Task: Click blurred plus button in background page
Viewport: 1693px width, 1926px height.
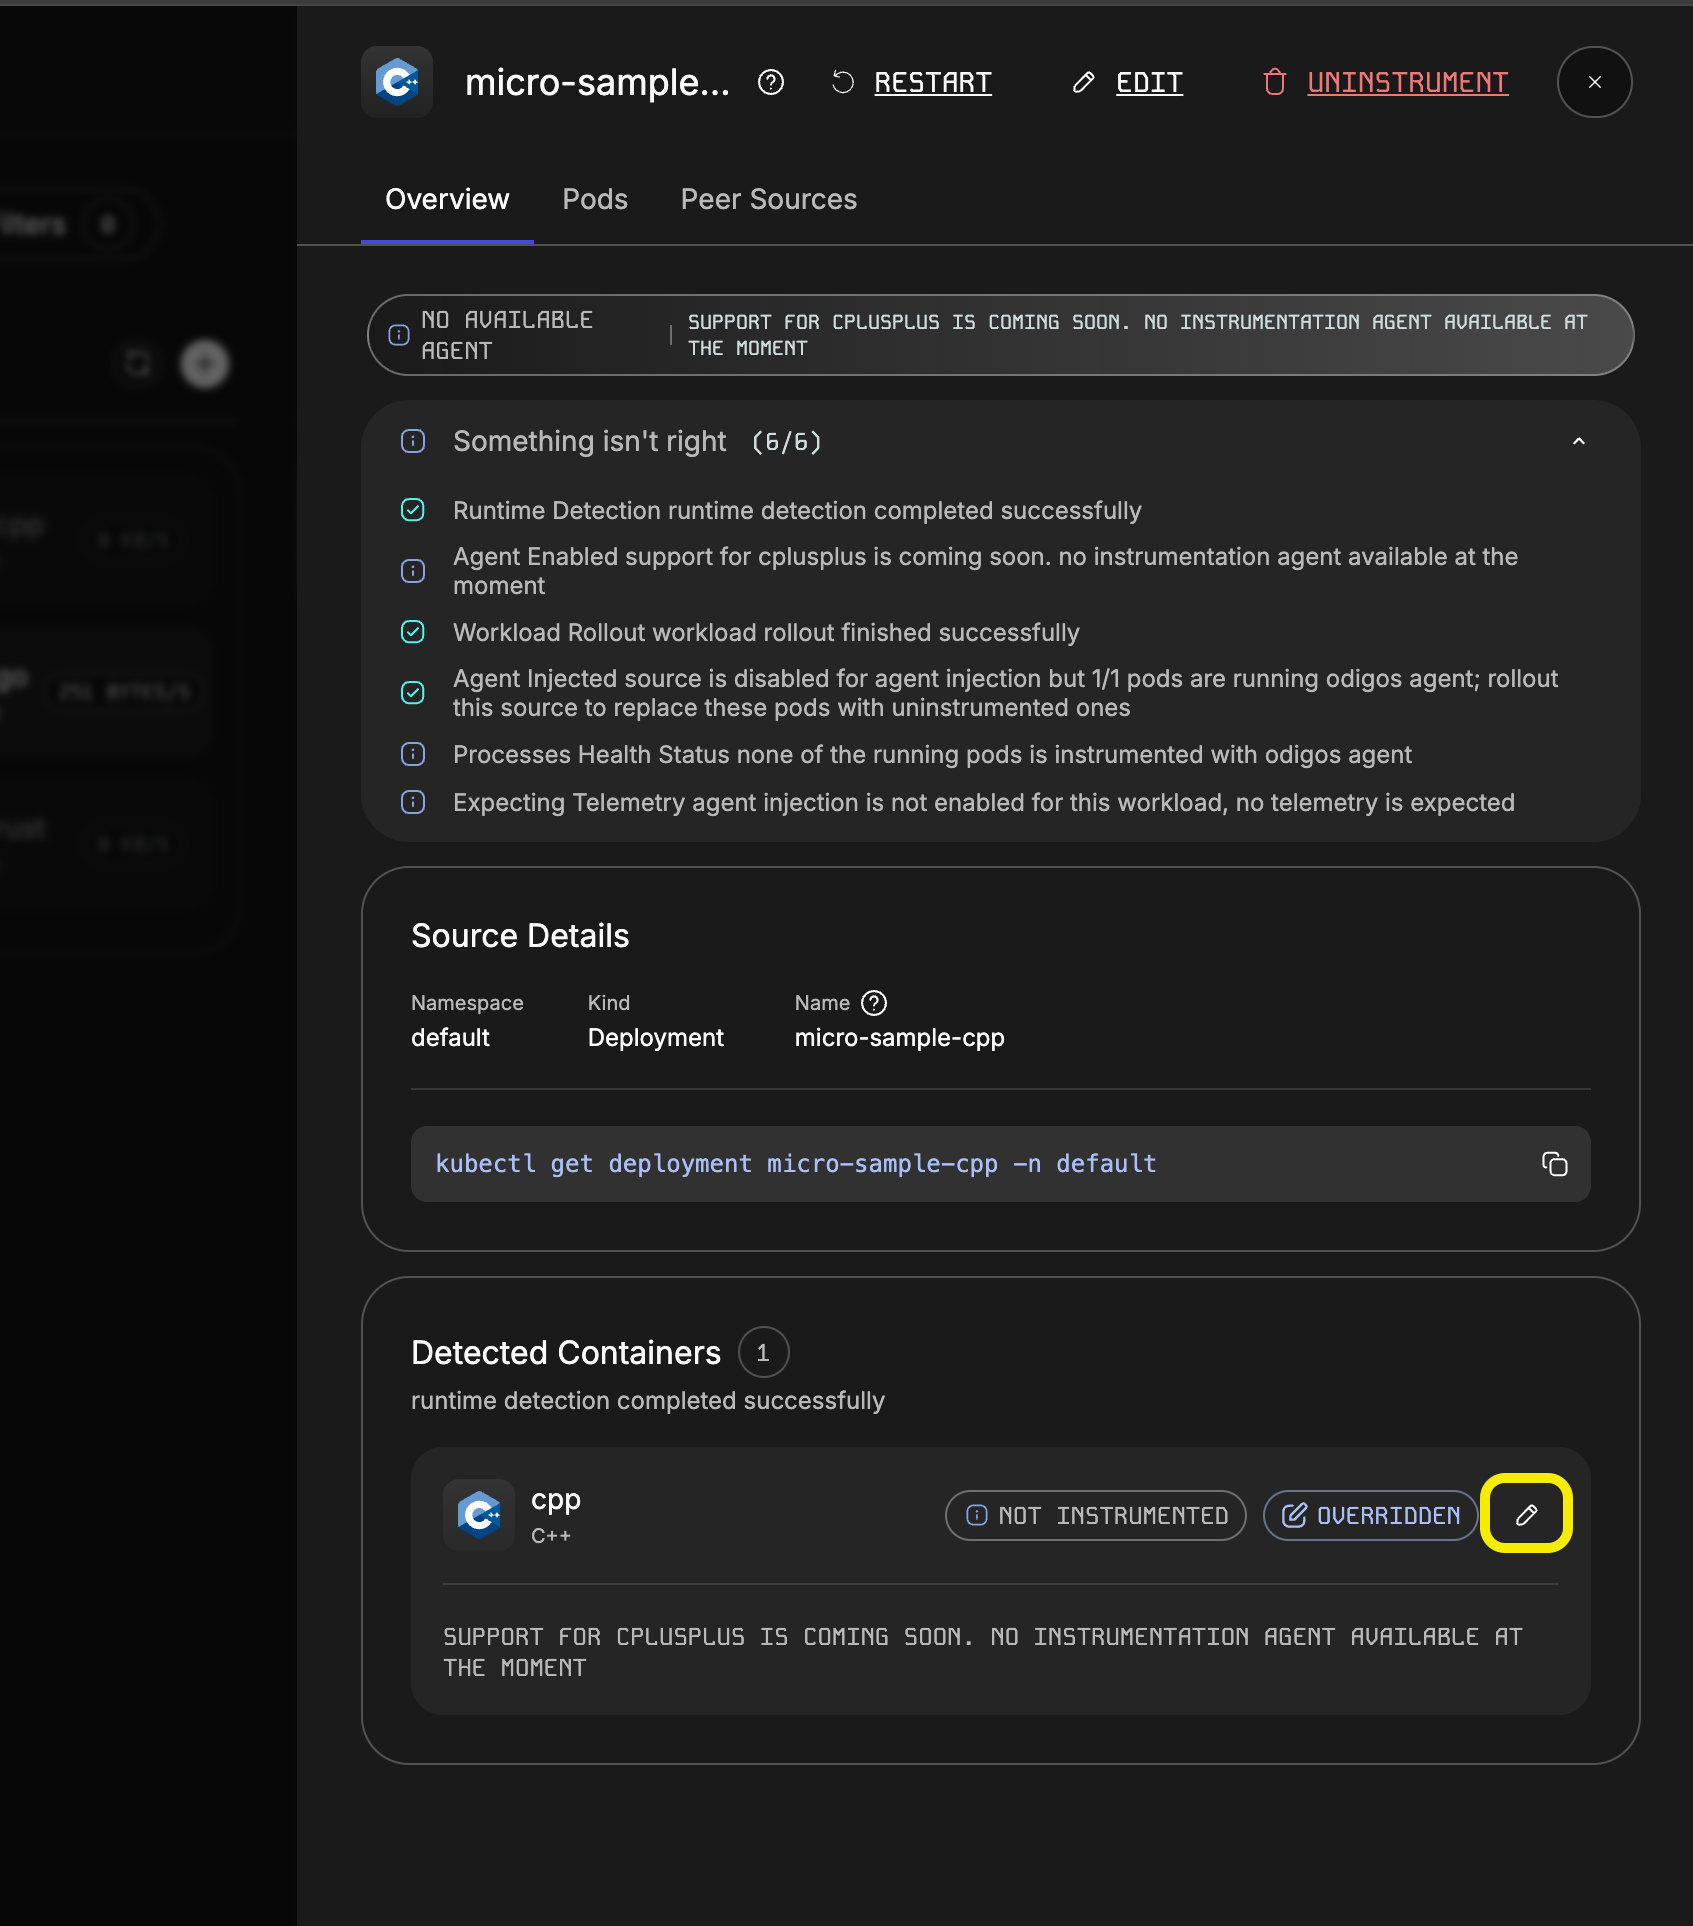Action: coord(205,364)
